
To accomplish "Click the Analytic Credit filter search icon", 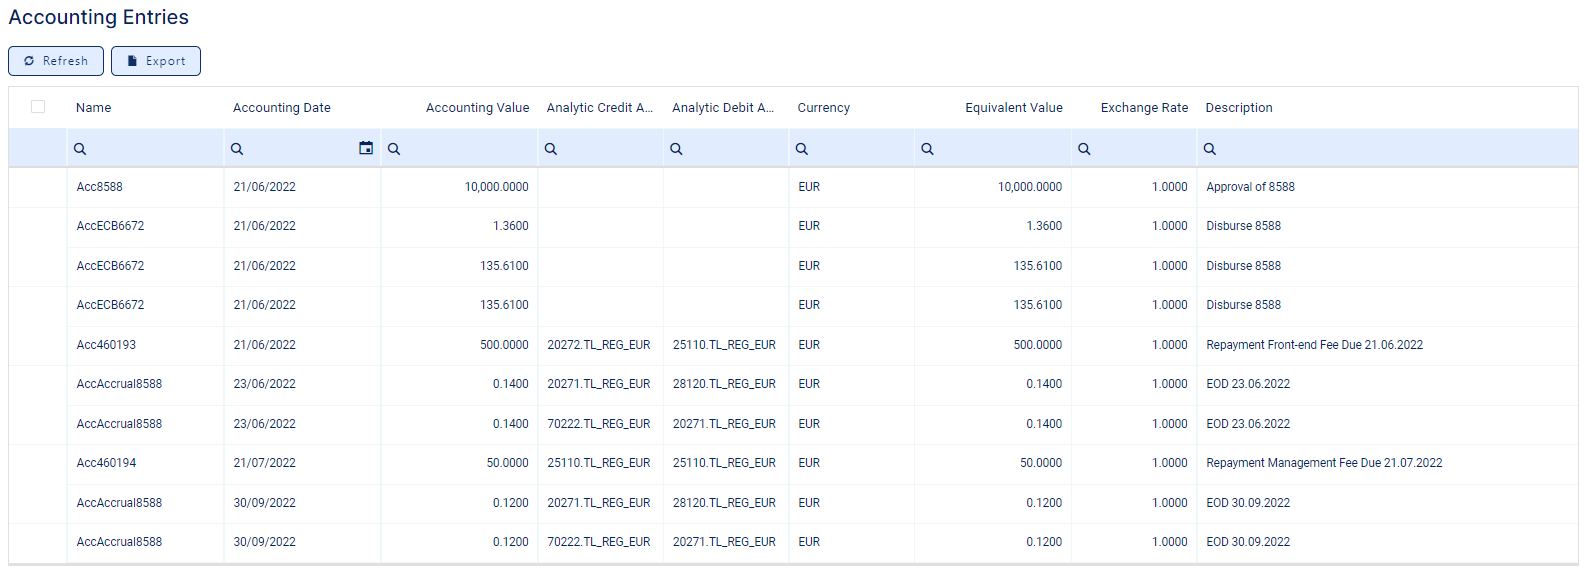I will tap(551, 149).
